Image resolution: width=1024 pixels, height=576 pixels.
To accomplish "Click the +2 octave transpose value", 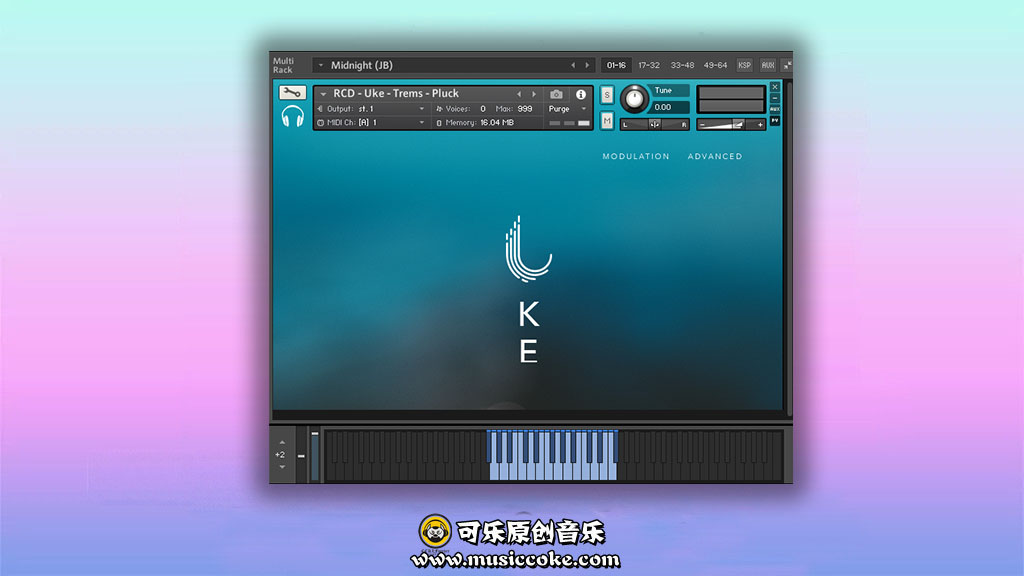I will 280,455.
